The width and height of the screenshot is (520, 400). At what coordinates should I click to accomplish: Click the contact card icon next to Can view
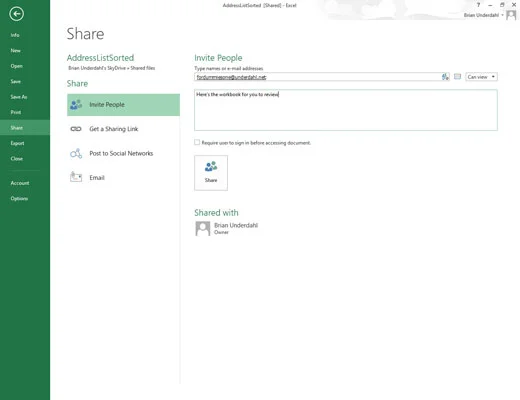(x=458, y=77)
